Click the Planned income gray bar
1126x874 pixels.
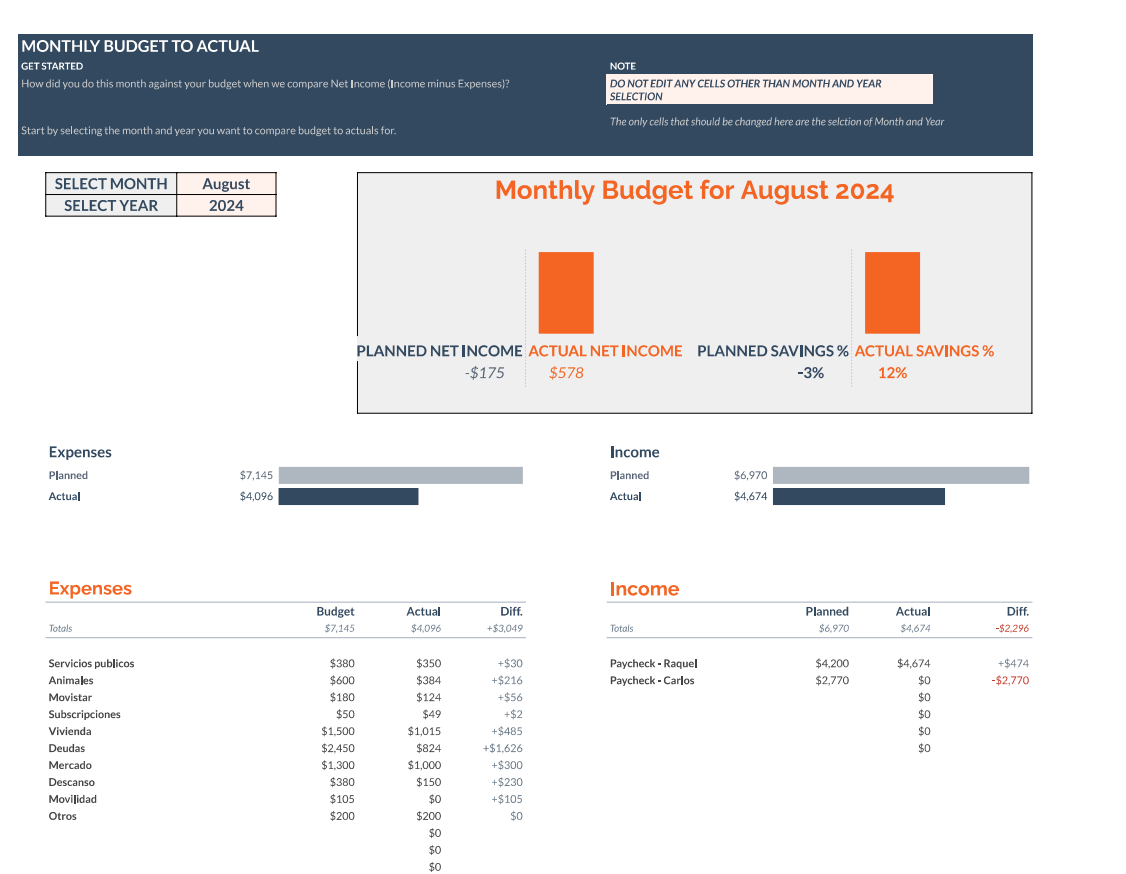(x=901, y=475)
